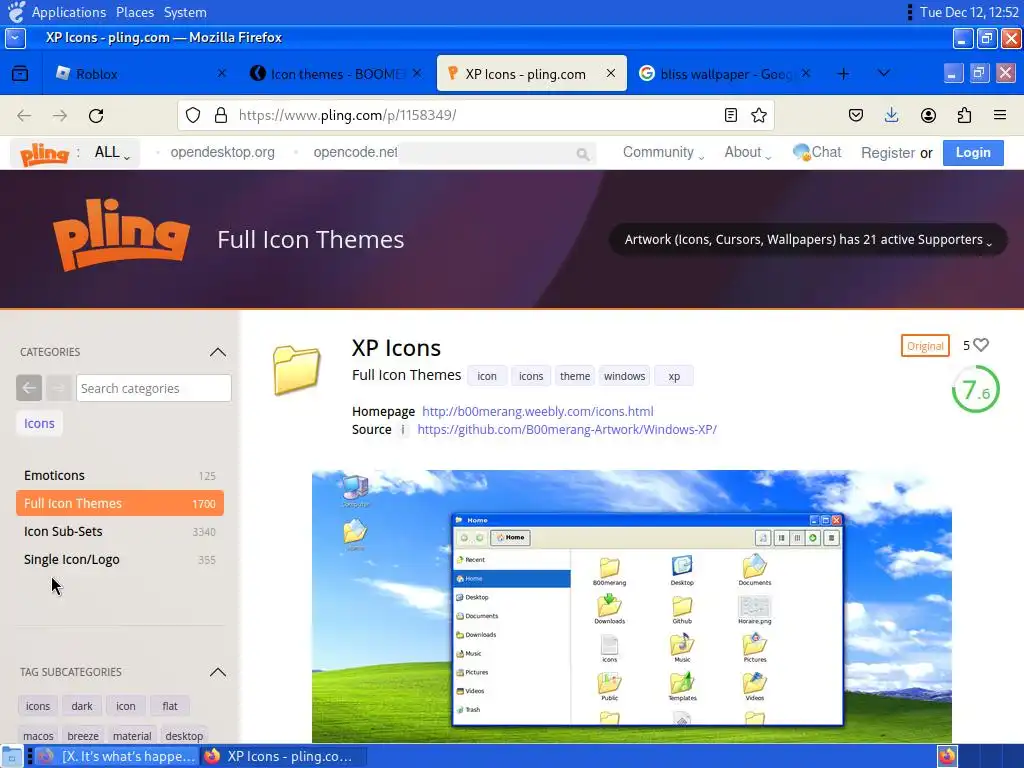Image resolution: width=1024 pixels, height=768 pixels.
Task: Expand the Community dropdown menu
Action: pyautogui.click(x=663, y=152)
